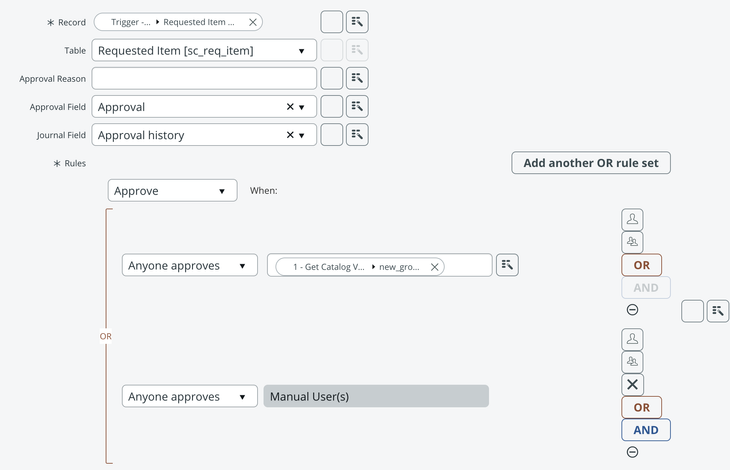Expand the Approve action dropdown
The width and height of the screenshot is (730, 470).
coord(172,190)
